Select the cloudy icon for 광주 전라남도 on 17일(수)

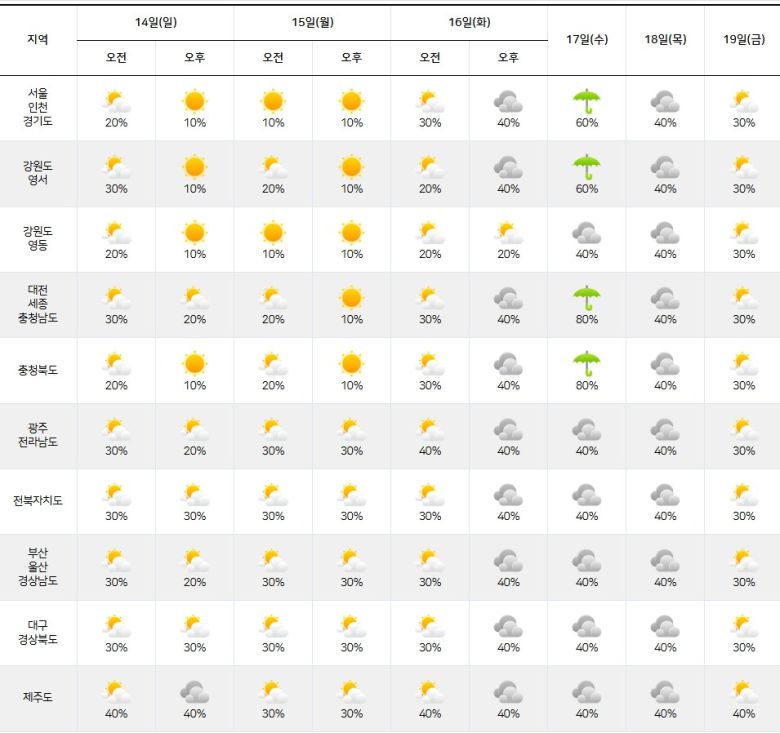[x=586, y=429]
